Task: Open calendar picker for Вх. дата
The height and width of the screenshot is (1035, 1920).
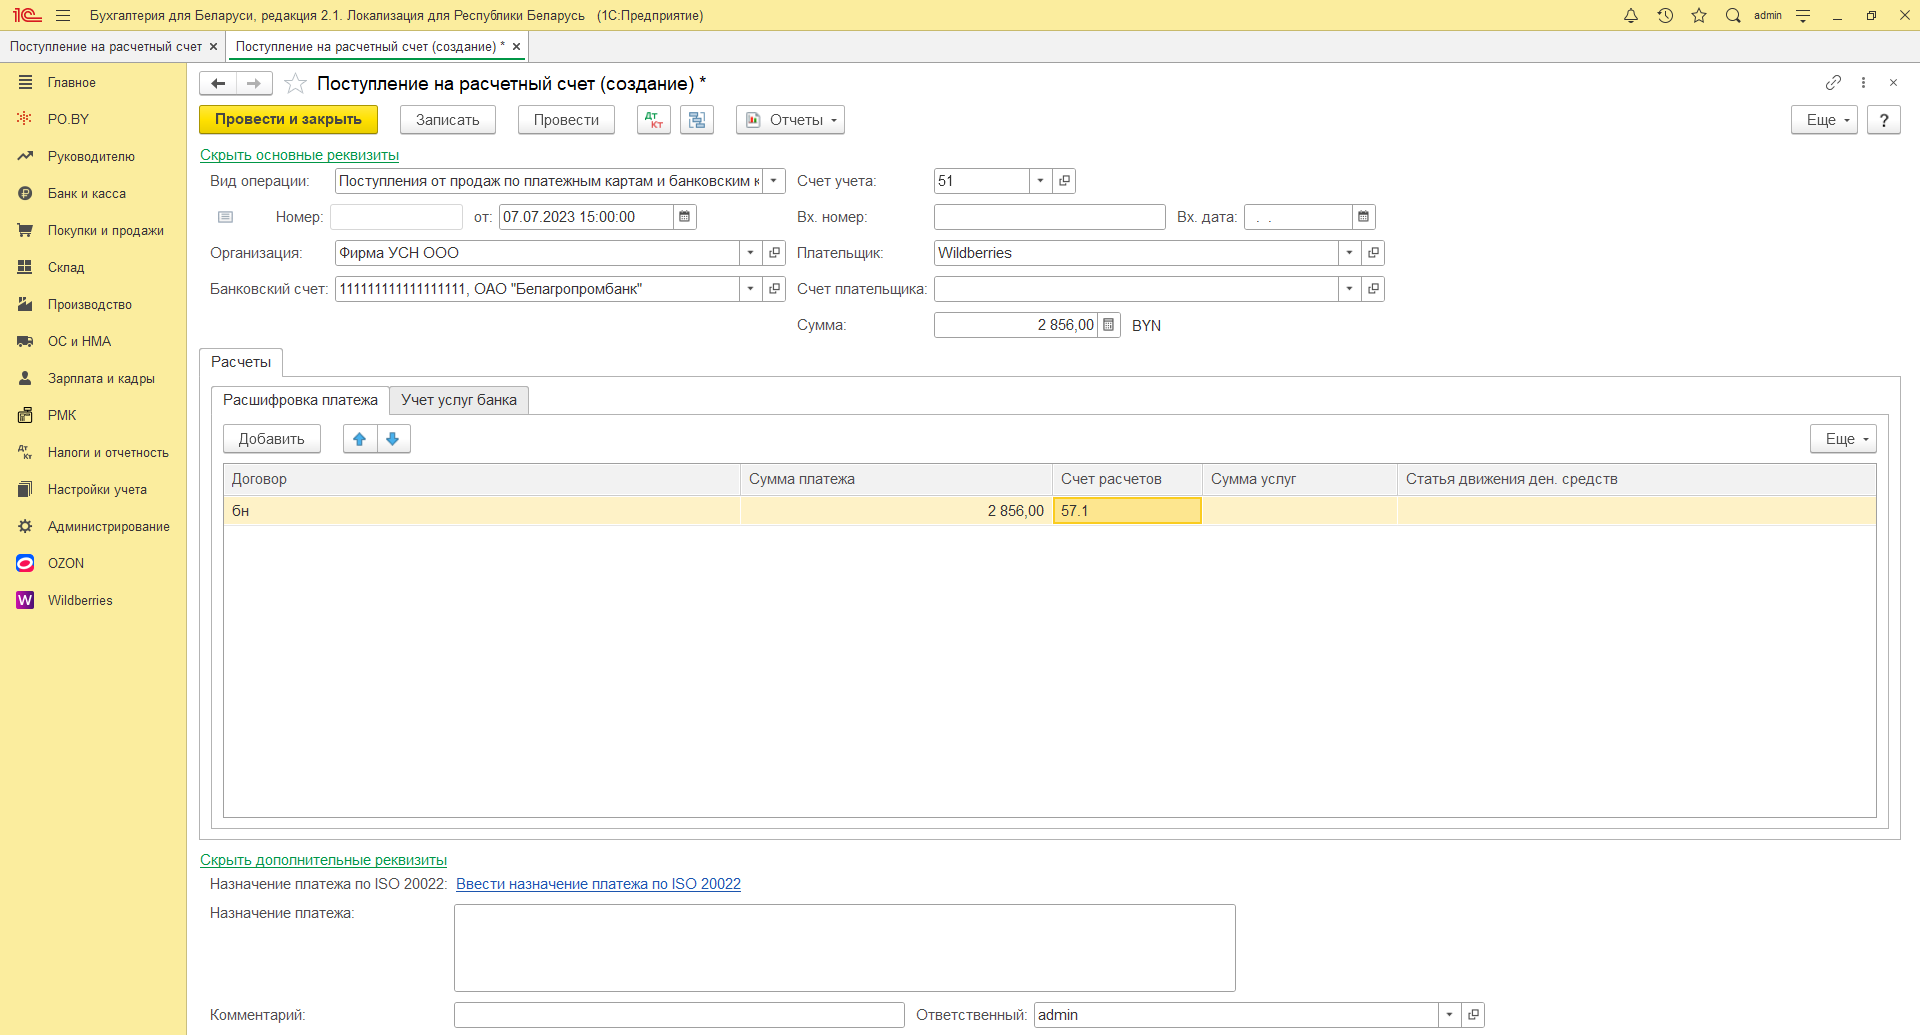Action: coord(1364,217)
